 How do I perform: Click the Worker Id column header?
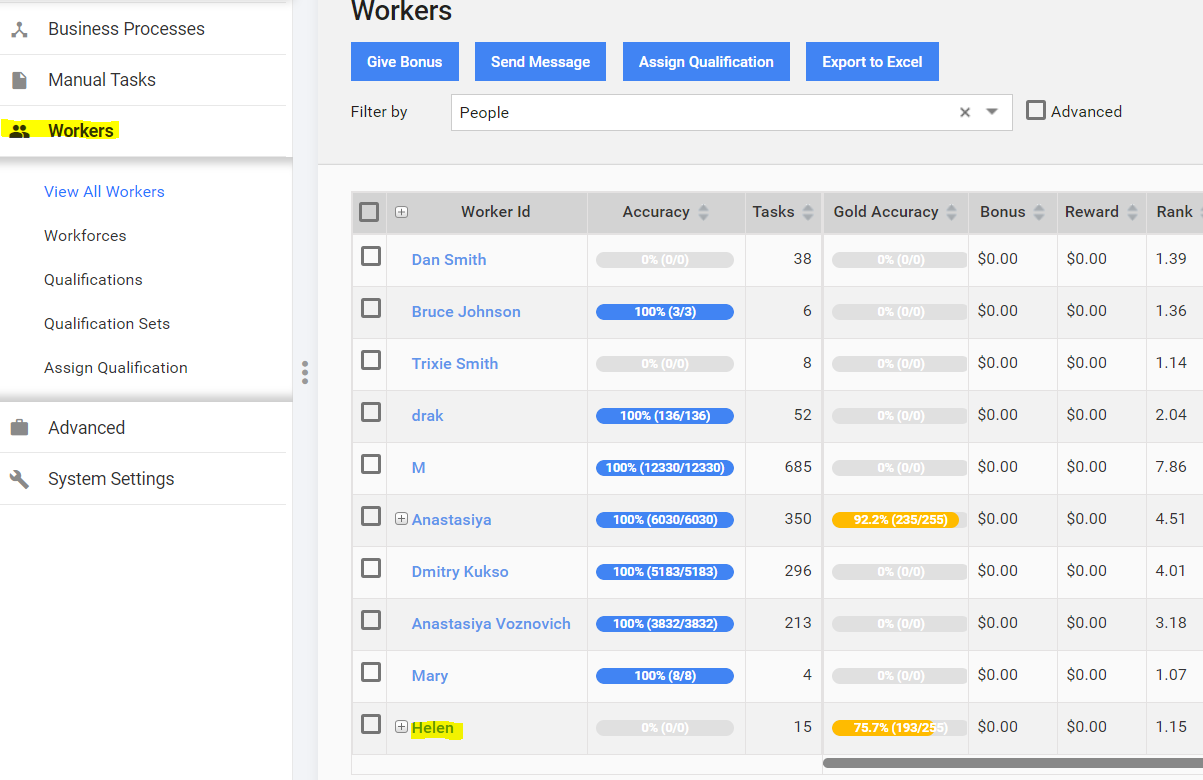click(x=495, y=212)
